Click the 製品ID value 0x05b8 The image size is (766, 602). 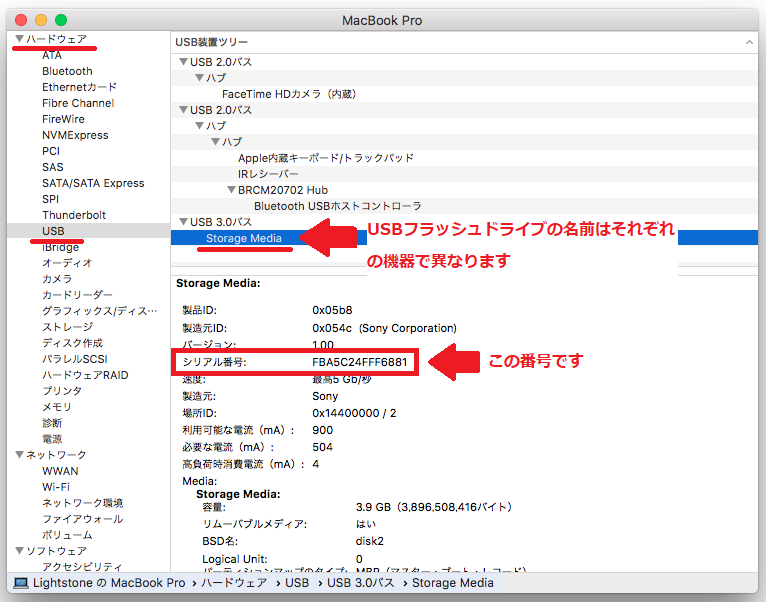point(332,310)
